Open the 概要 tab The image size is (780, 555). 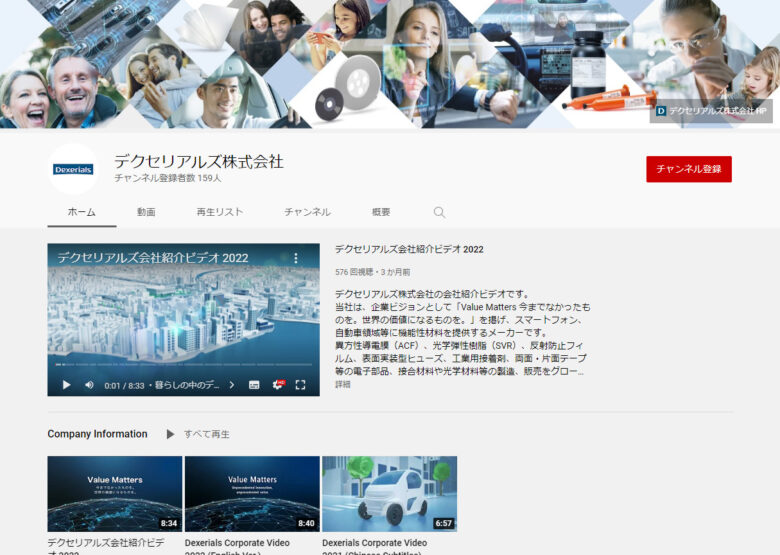click(381, 212)
